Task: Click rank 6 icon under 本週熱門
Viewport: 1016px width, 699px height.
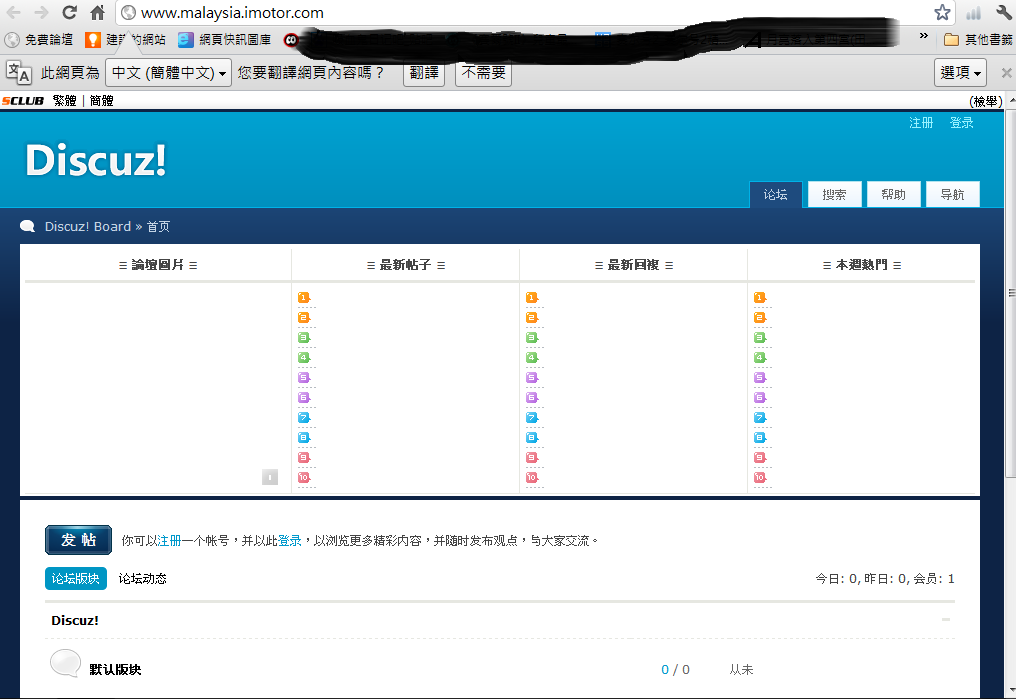Action: point(760,397)
